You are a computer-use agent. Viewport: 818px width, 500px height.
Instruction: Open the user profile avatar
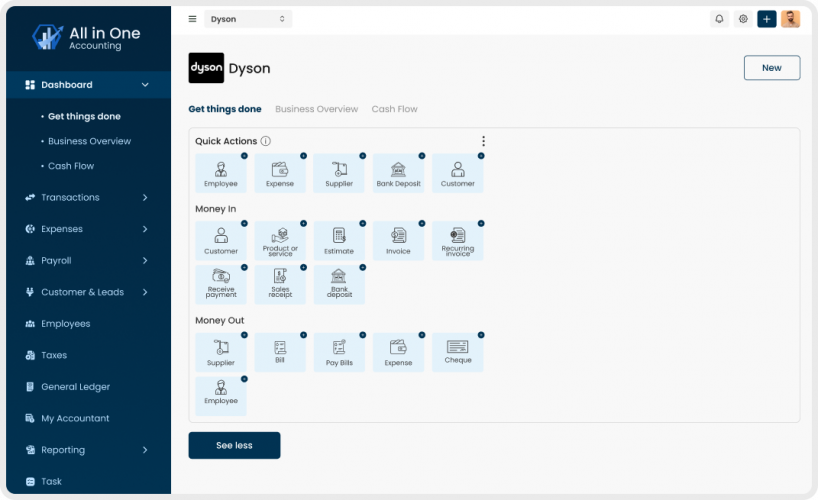(790, 19)
